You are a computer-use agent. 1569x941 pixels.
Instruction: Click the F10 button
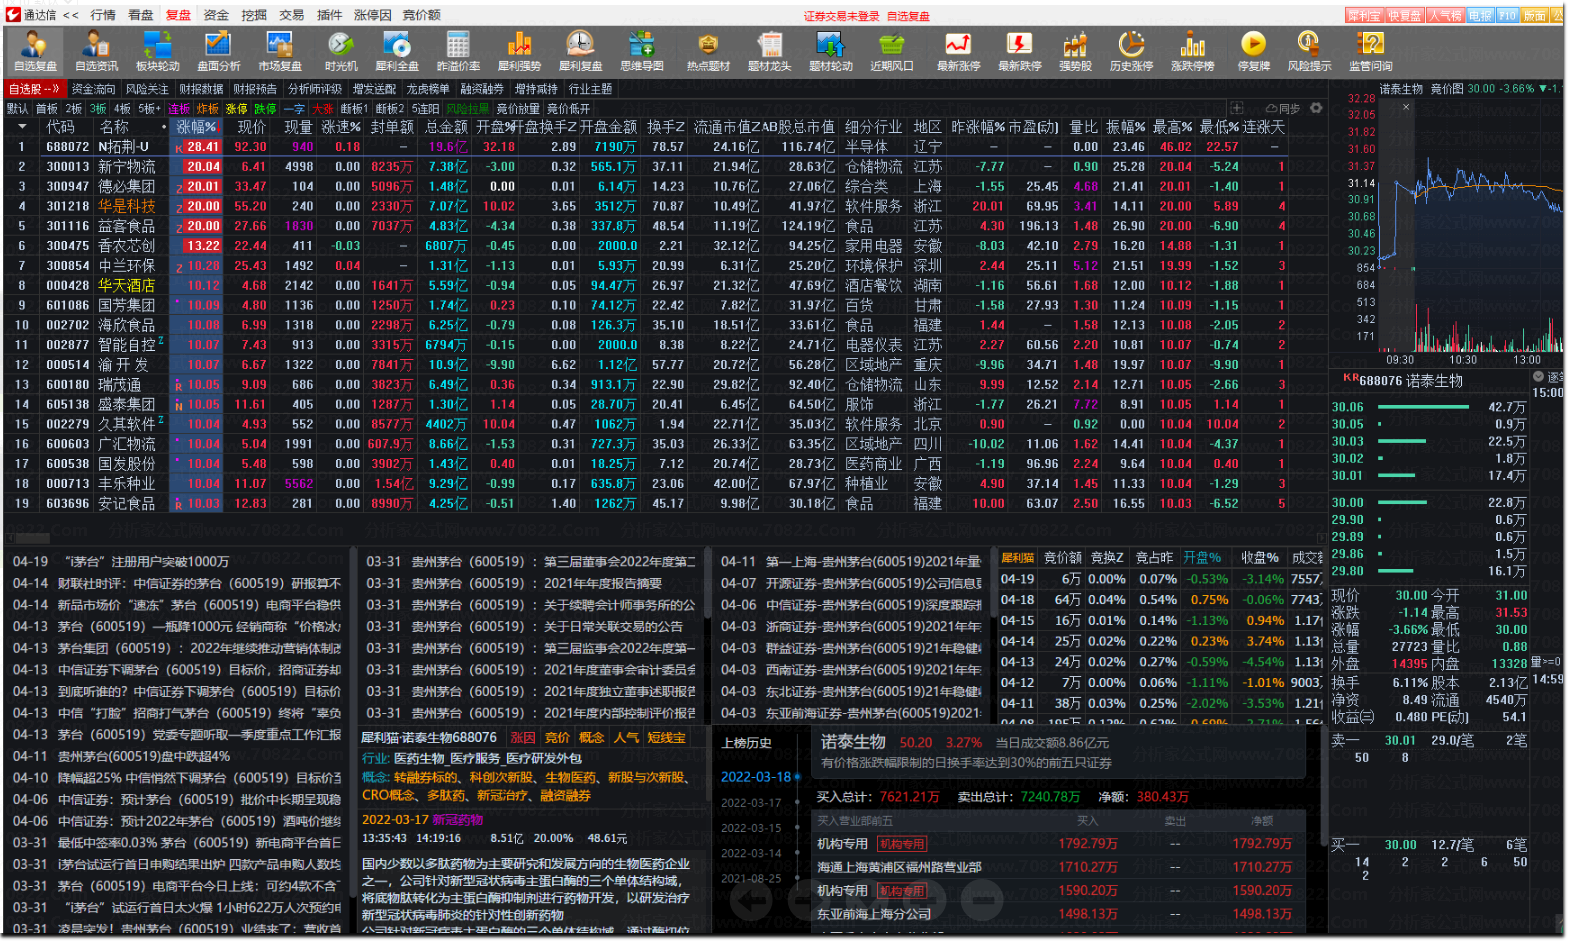click(1507, 15)
